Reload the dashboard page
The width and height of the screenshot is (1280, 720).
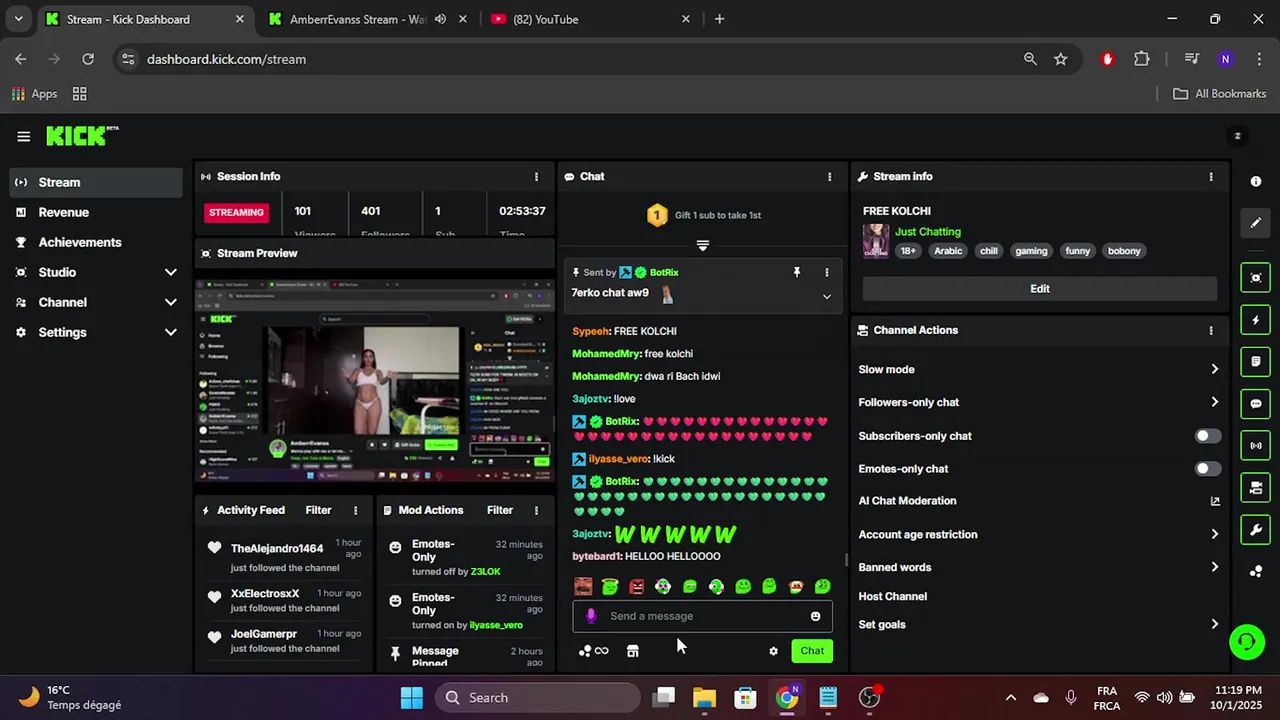(x=88, y=59)
